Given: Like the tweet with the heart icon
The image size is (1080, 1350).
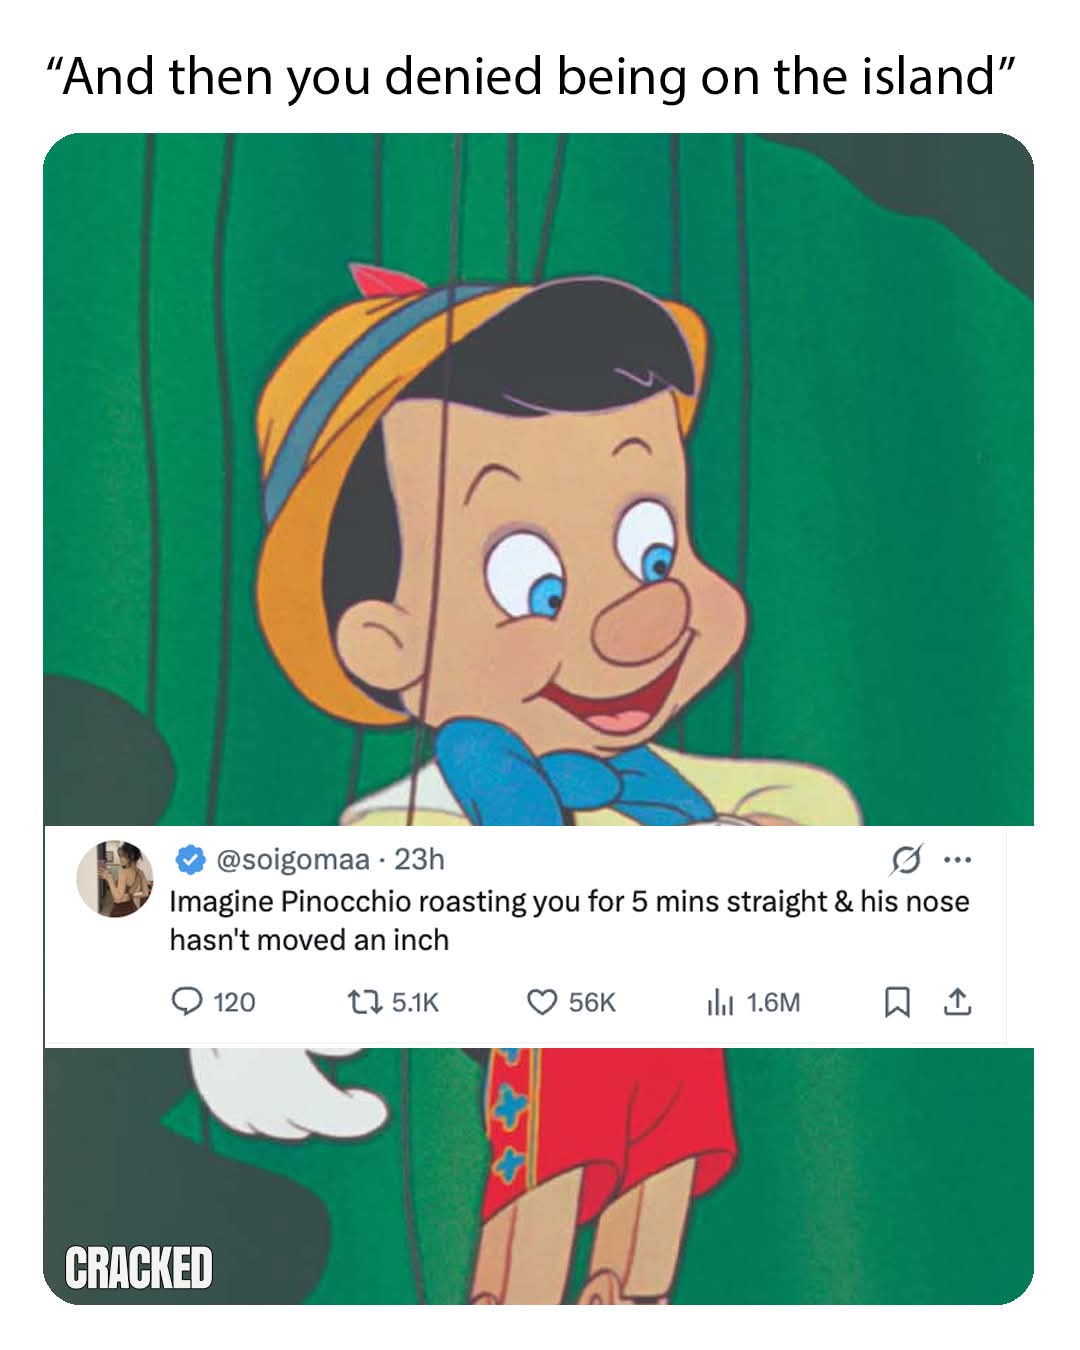Looking at the screenshot, I should click(541, 1001).
